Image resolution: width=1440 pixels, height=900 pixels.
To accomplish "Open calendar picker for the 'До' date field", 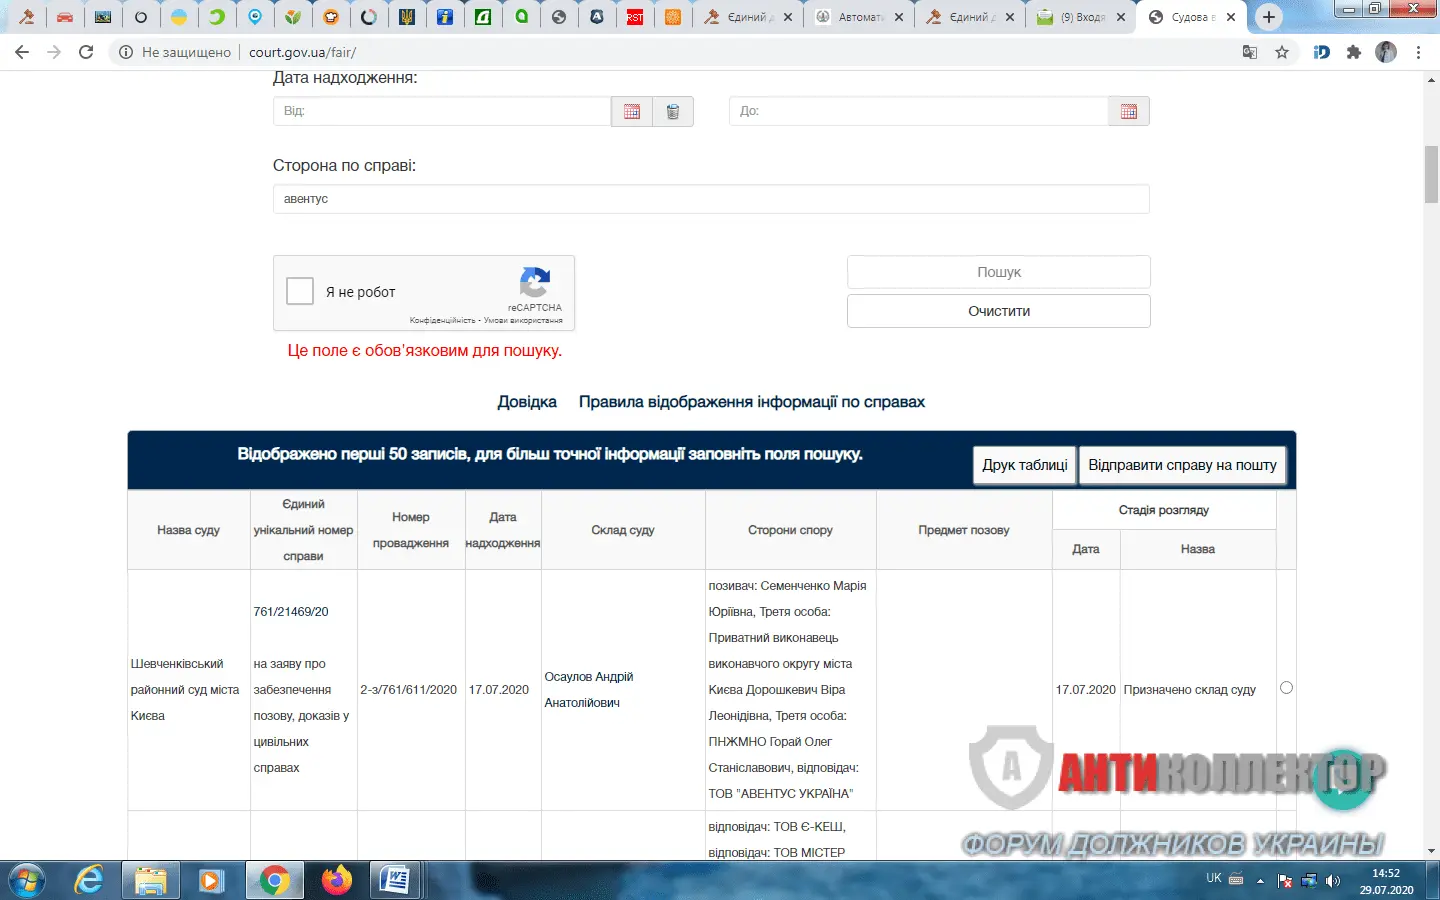I will (x=1128, y=112).
